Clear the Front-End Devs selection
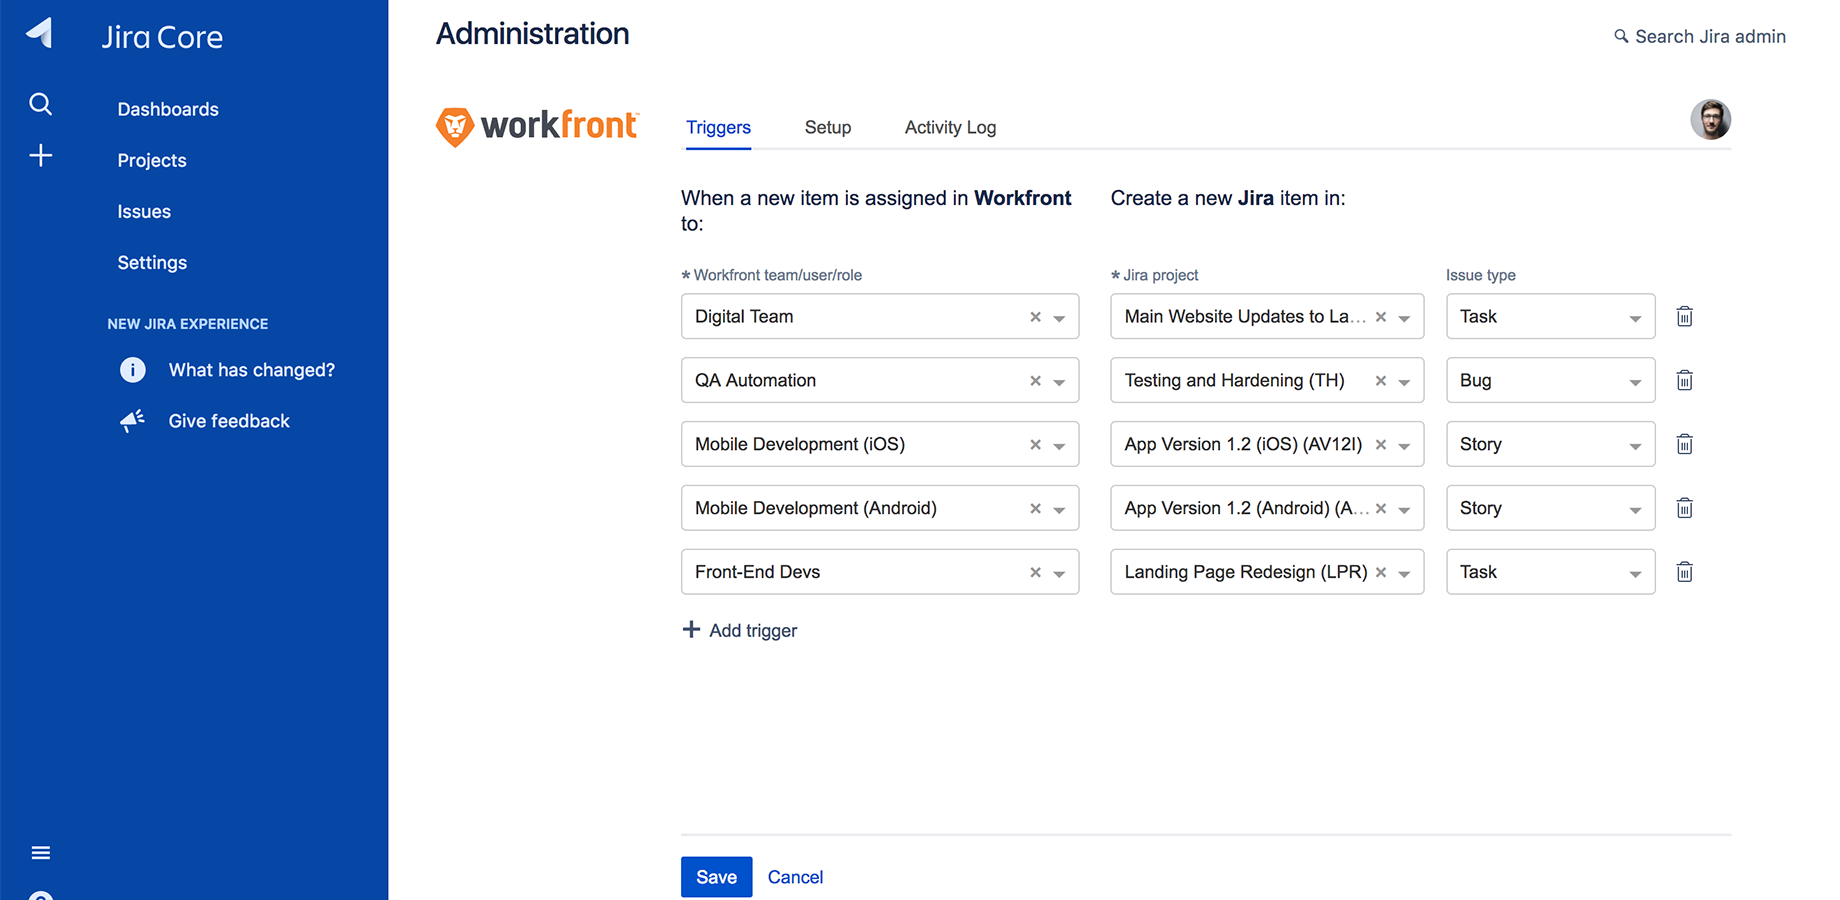1840x900 pixels. click(x=1035, y=573)
